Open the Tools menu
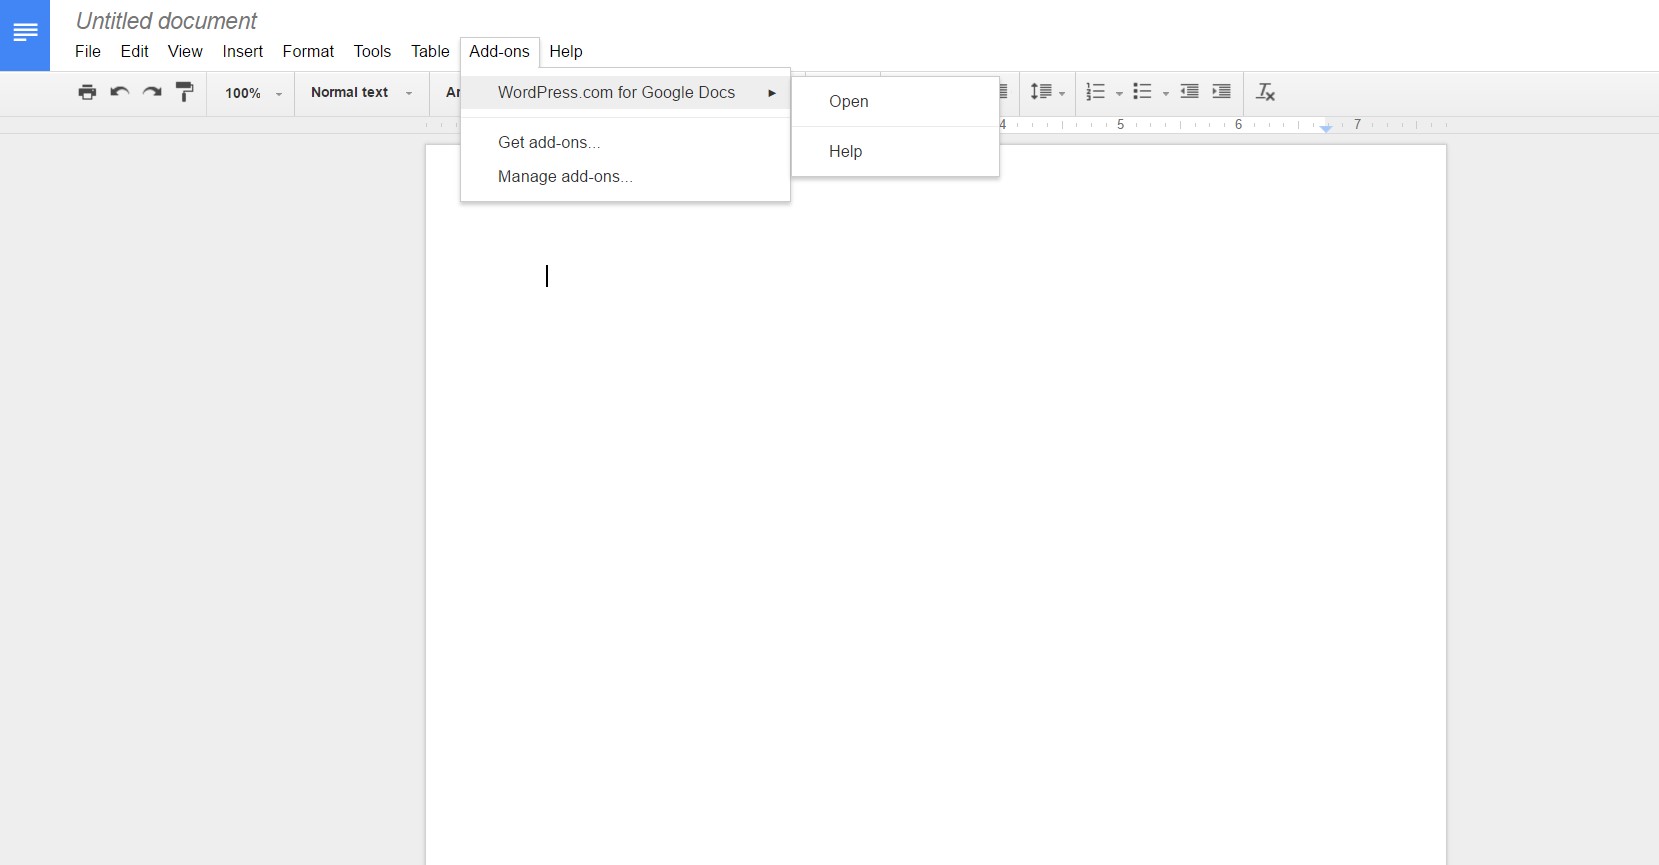The width and height of the screenshot is (1659, 865). 372,51
